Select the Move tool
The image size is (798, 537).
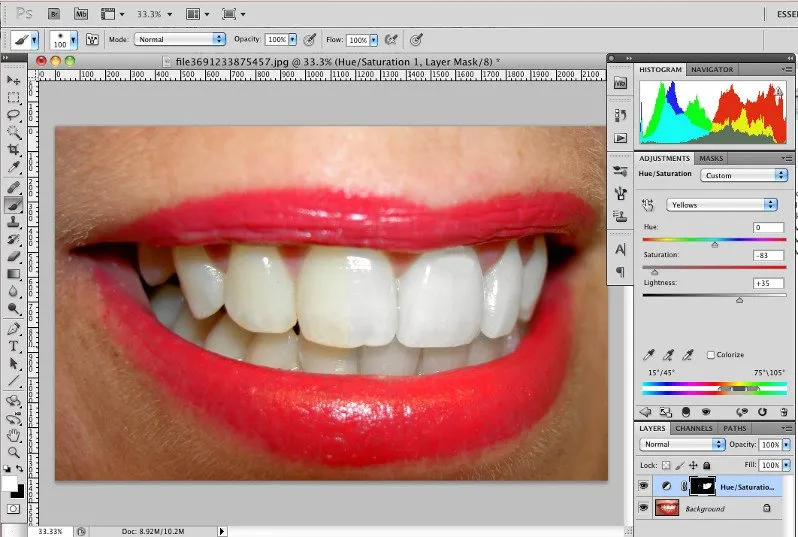pos(14,80)
